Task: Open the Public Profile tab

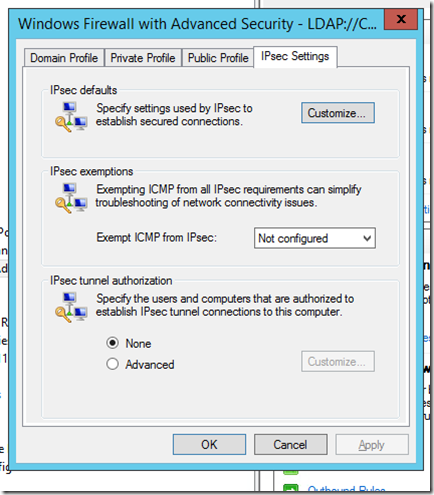Action: (x=218, y=58)
